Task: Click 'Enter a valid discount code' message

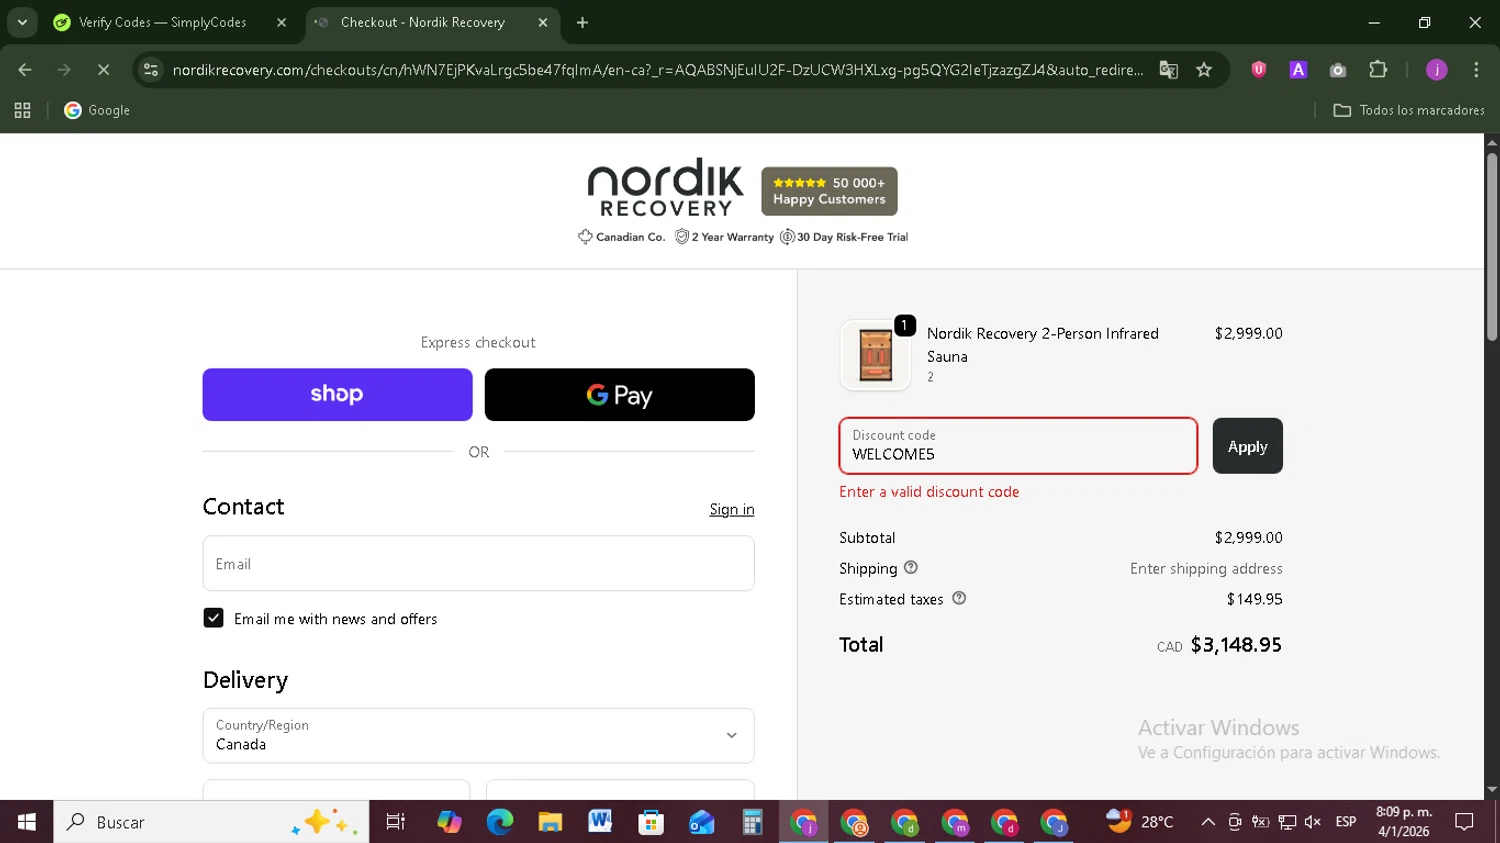Action: [929, 492]
